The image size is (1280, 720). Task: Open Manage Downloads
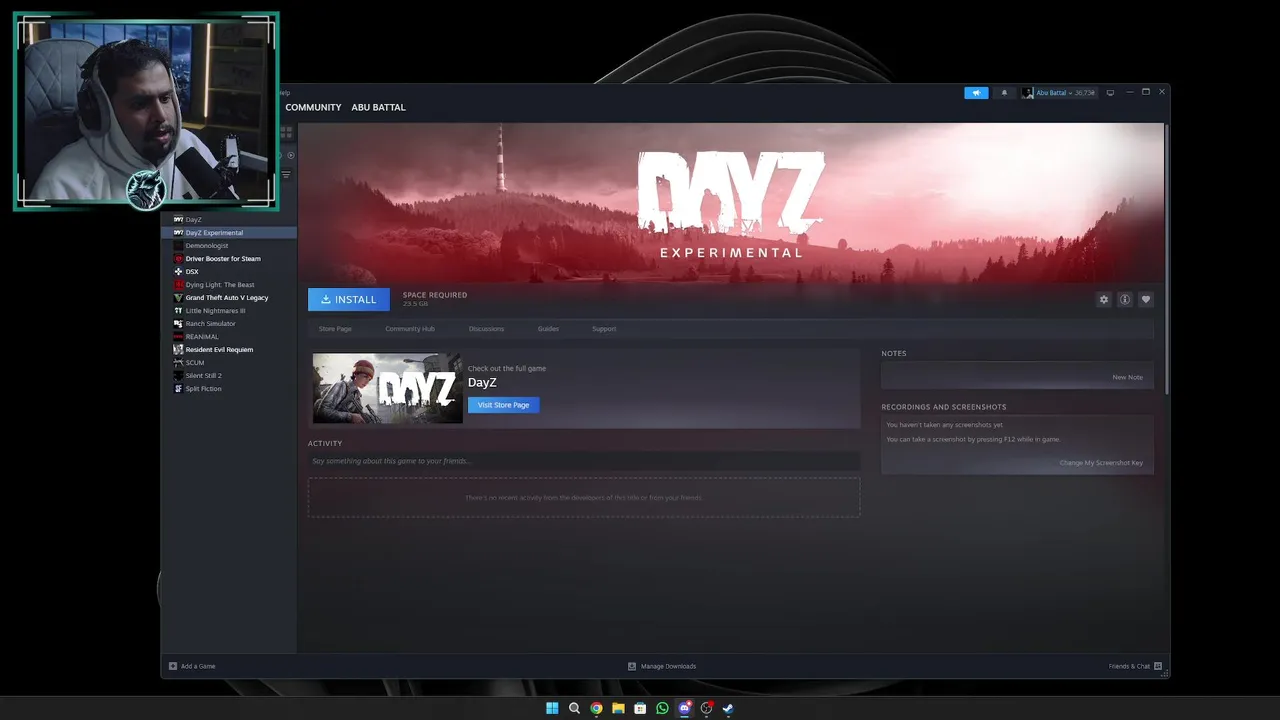pyautogui.click(x=662, y=666)
